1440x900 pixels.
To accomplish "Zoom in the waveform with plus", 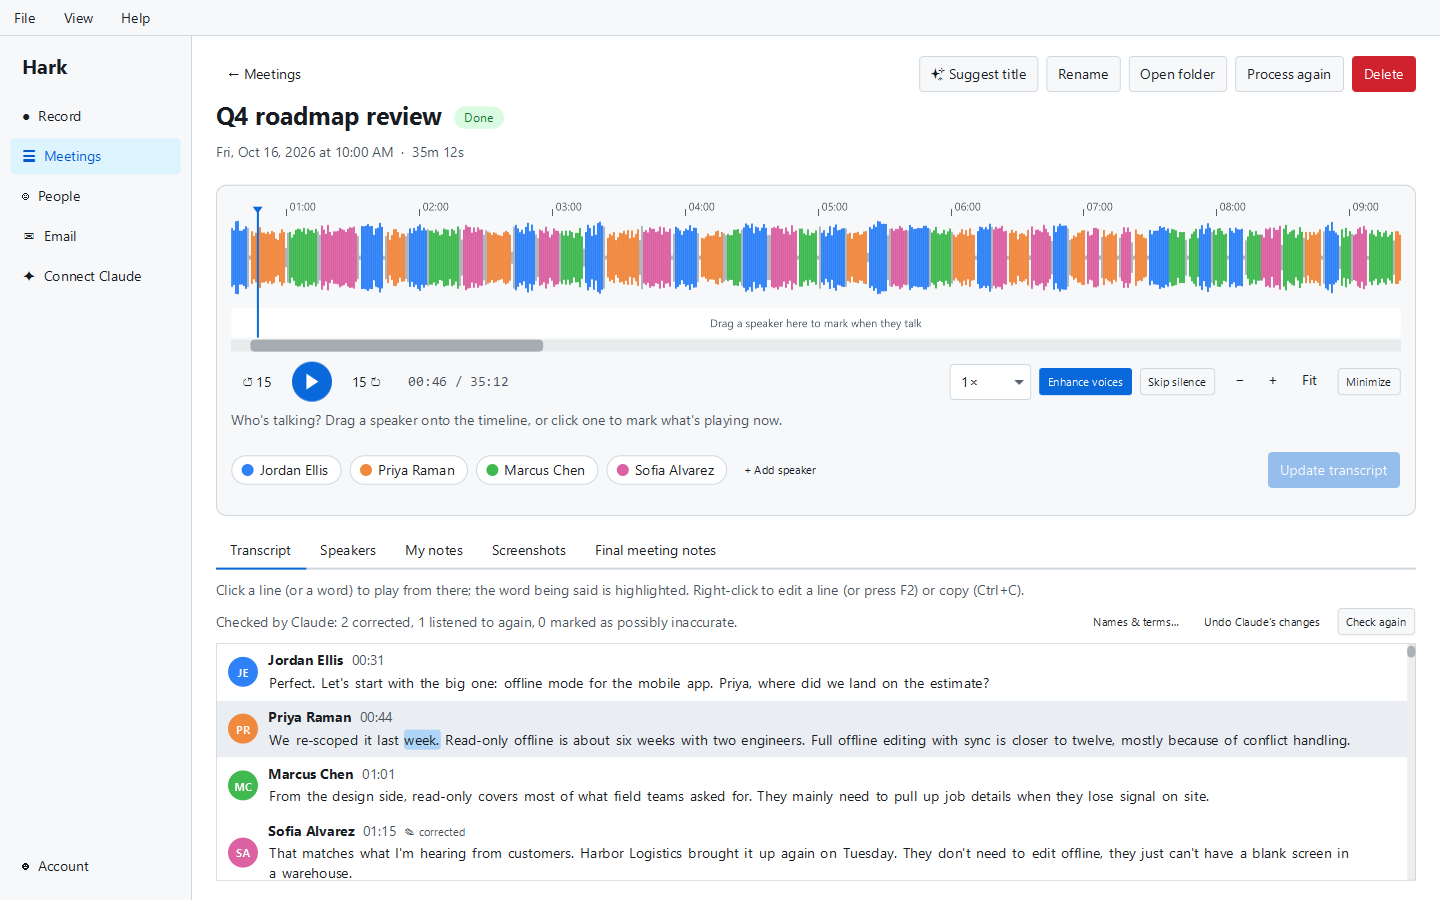I will 1273,381.
